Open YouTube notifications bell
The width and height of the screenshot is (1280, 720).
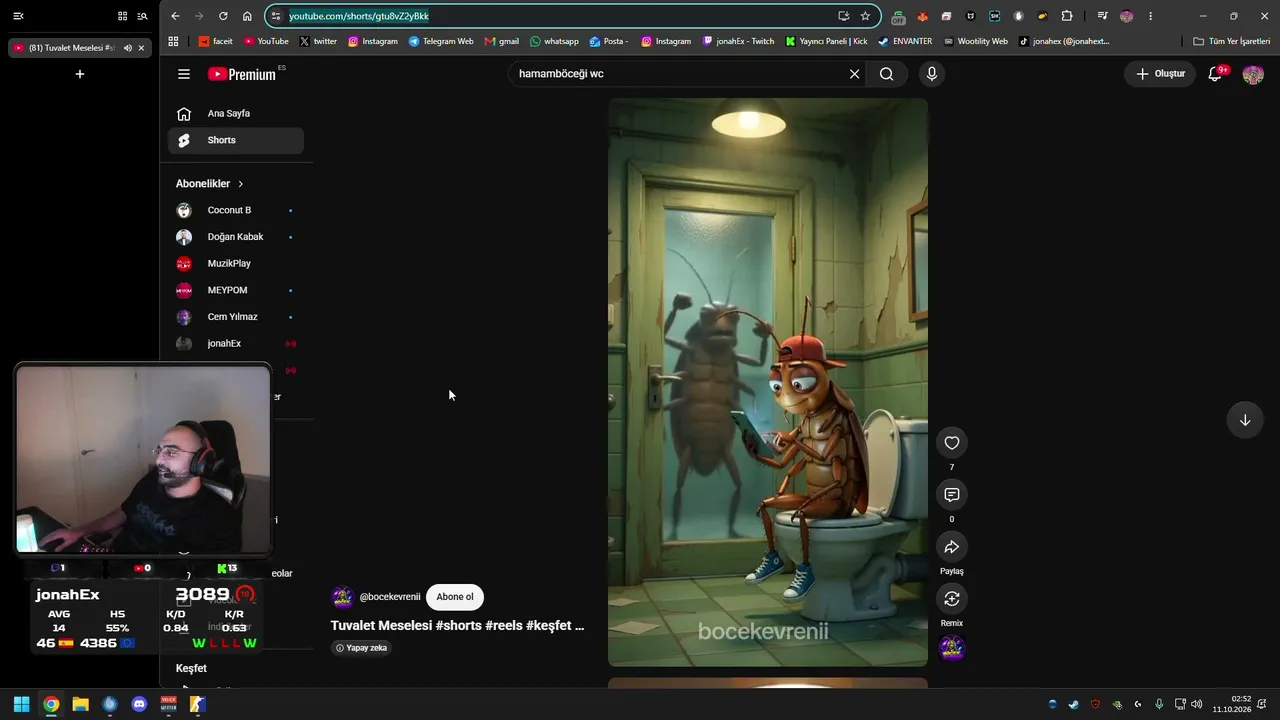(1215, 74)
